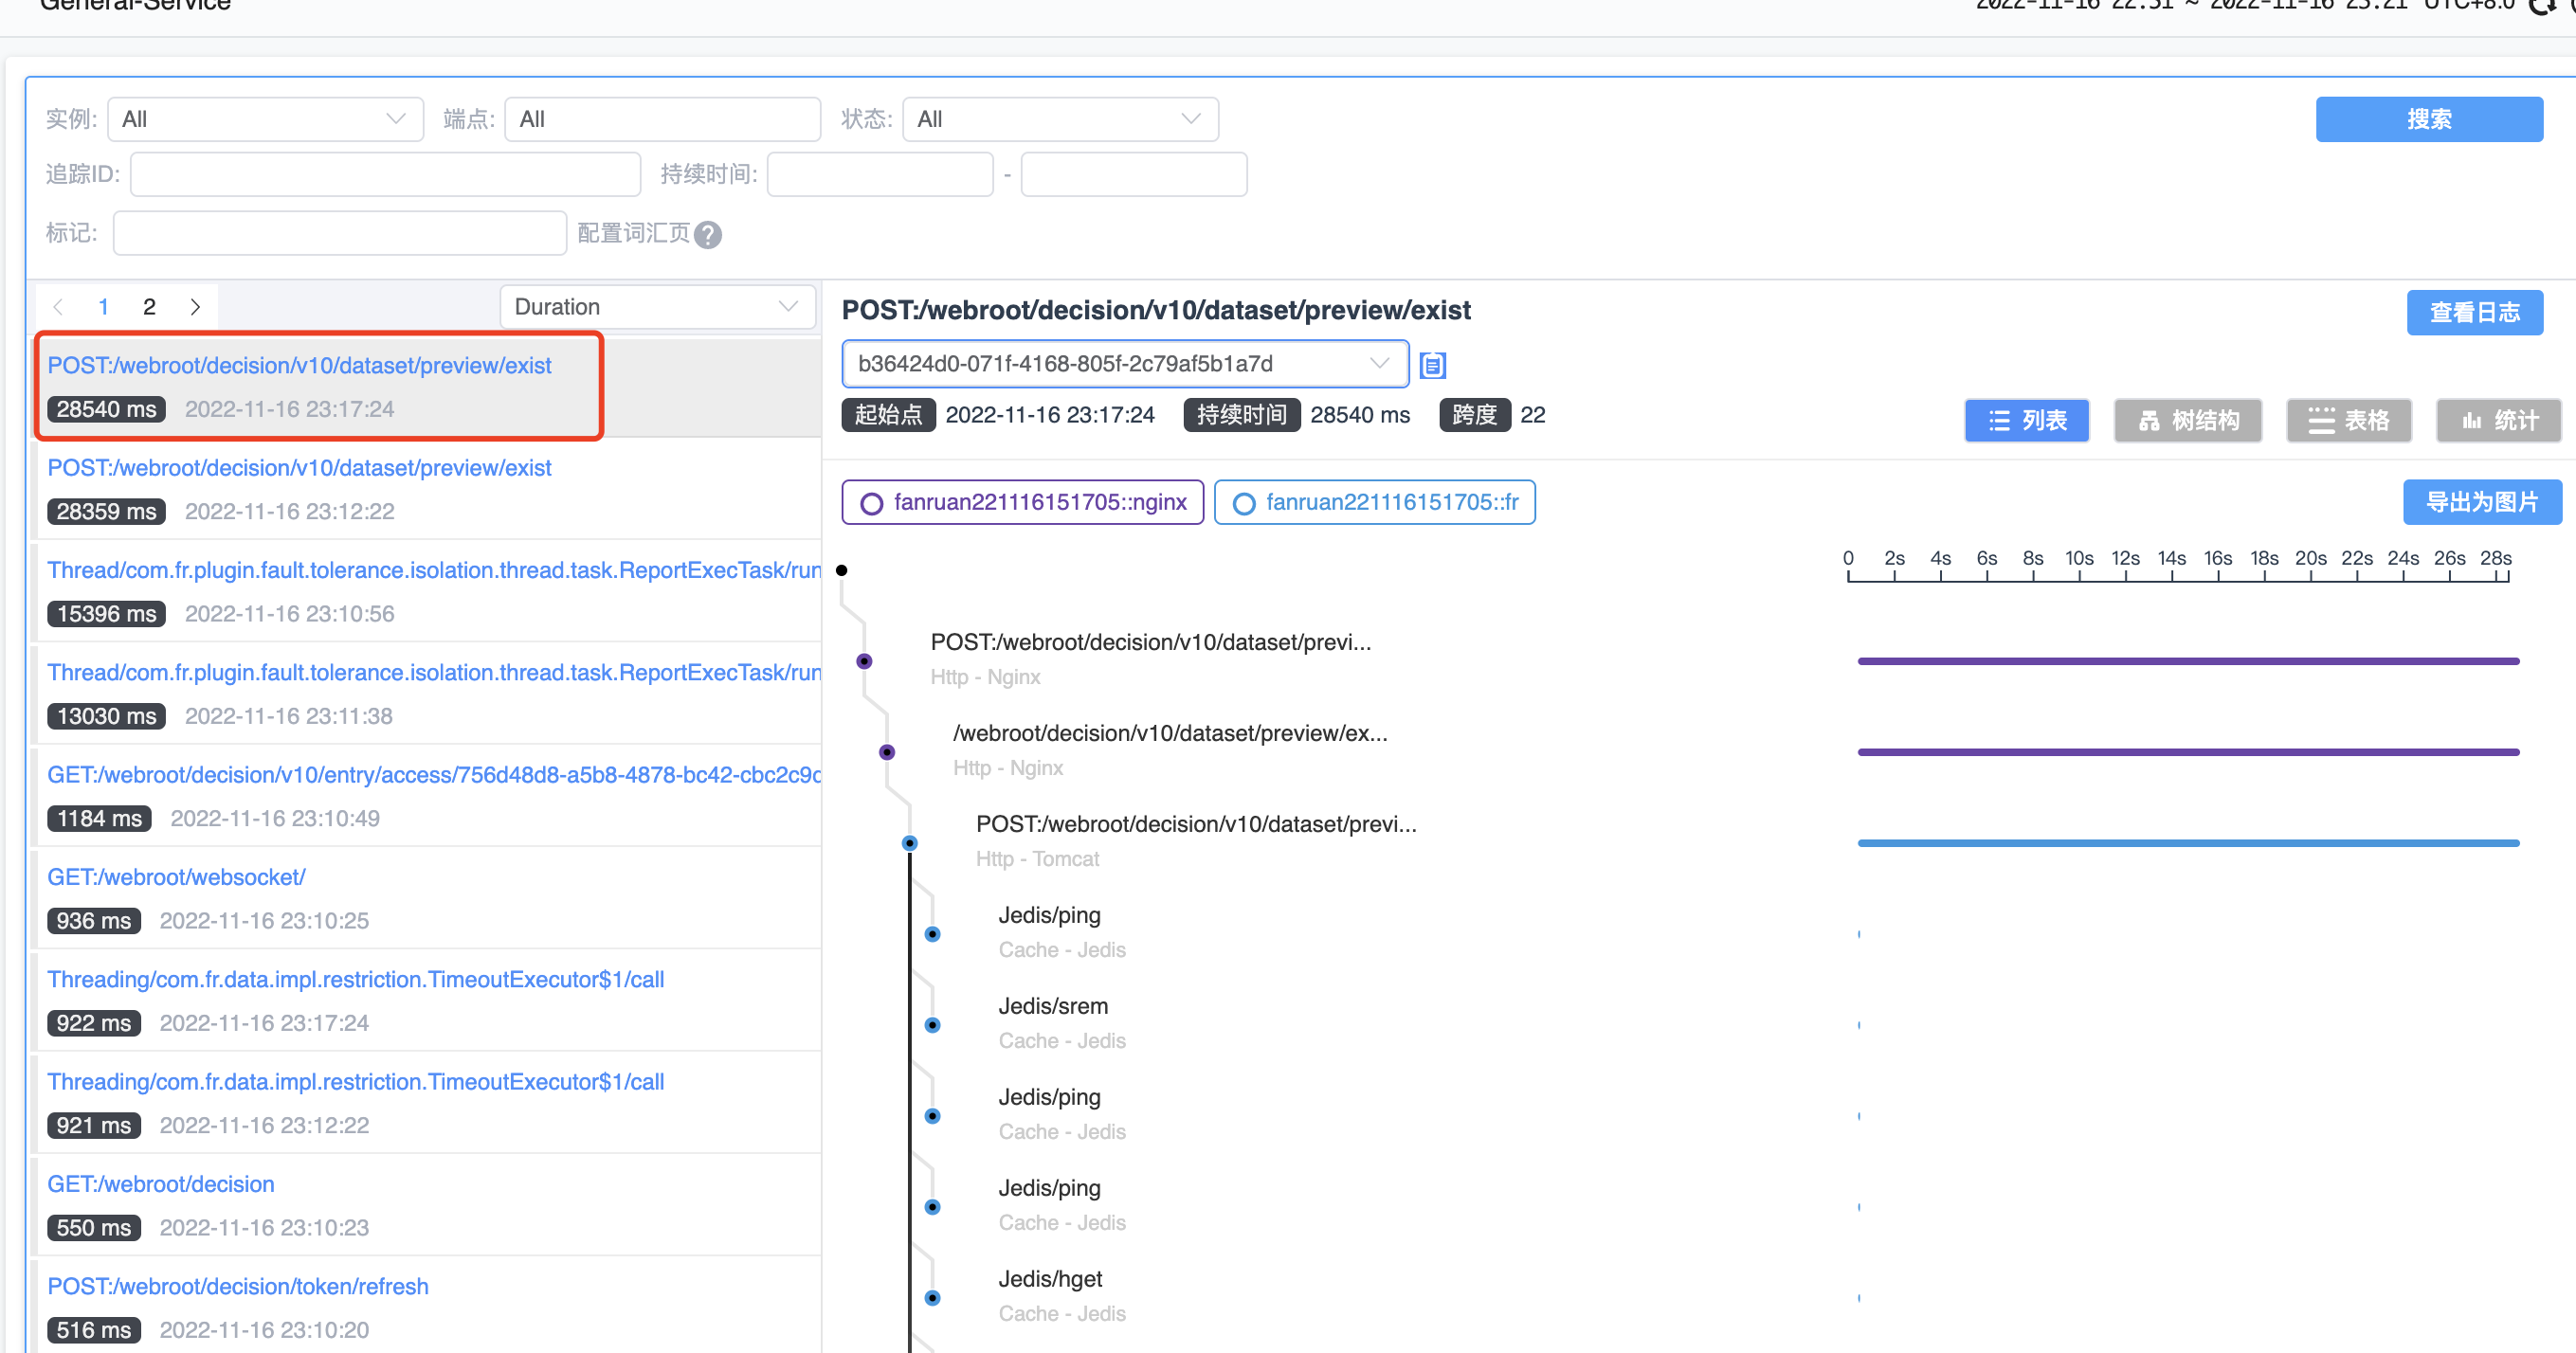Toggle the fanruan221116151705::fr service filter

tap(1374, 502)
